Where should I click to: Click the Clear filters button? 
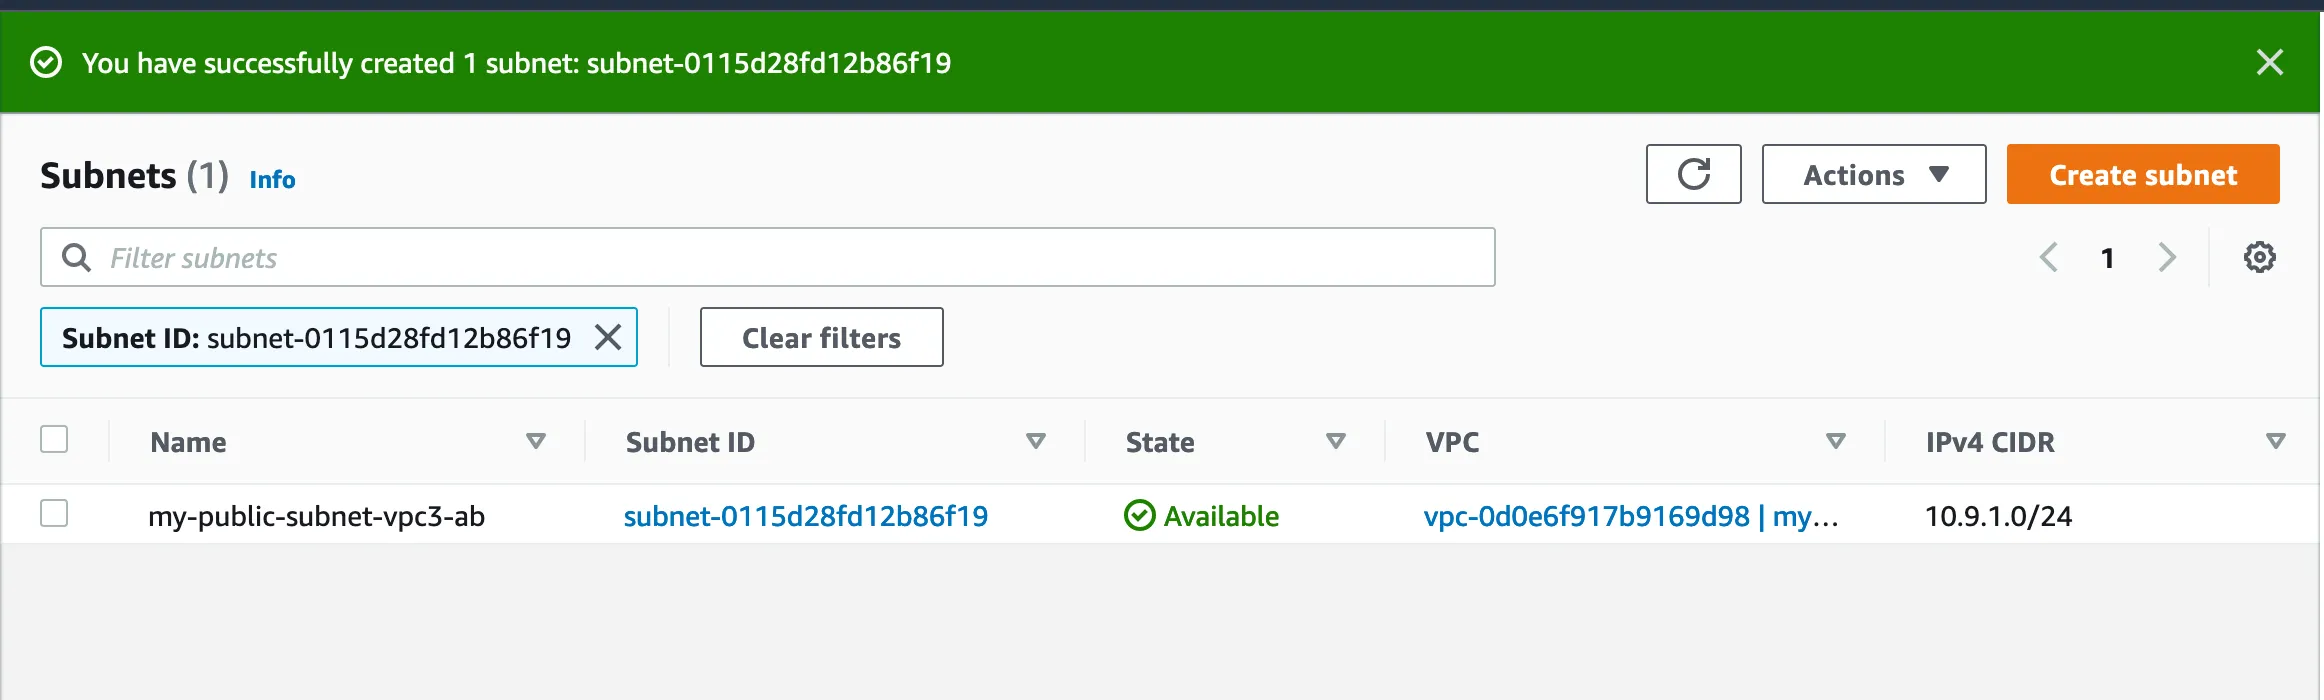click(821, 338)
